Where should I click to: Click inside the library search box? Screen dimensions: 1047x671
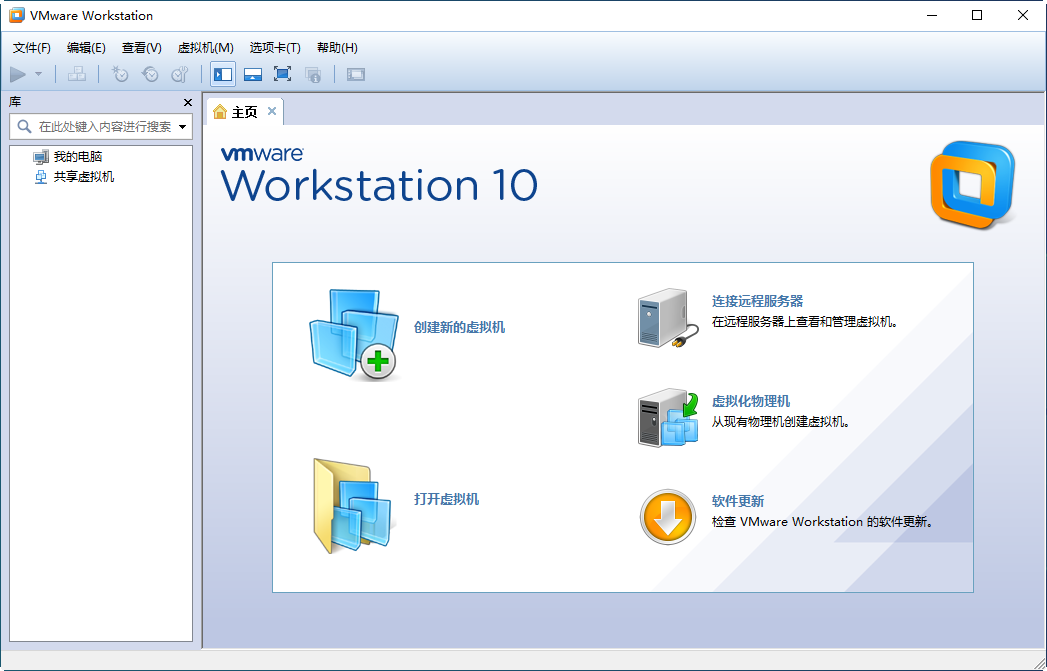100,126
